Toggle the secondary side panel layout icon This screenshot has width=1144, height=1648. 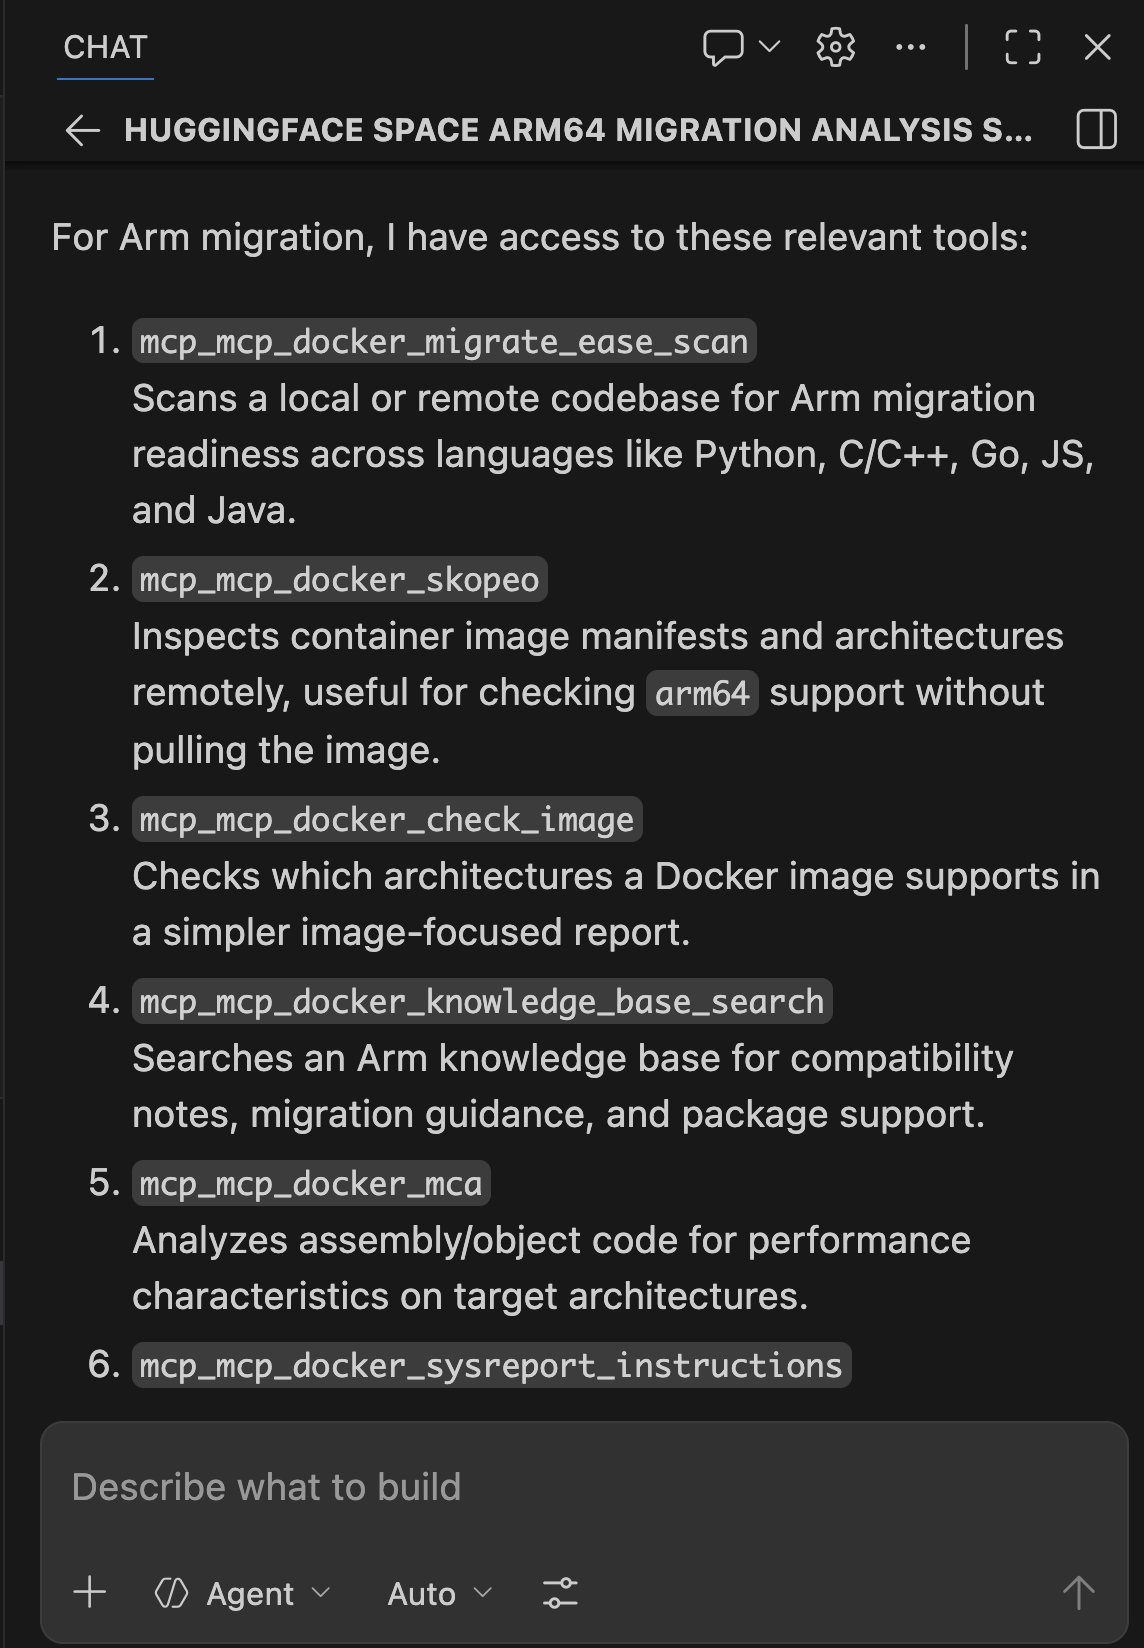pos(1096,130)
